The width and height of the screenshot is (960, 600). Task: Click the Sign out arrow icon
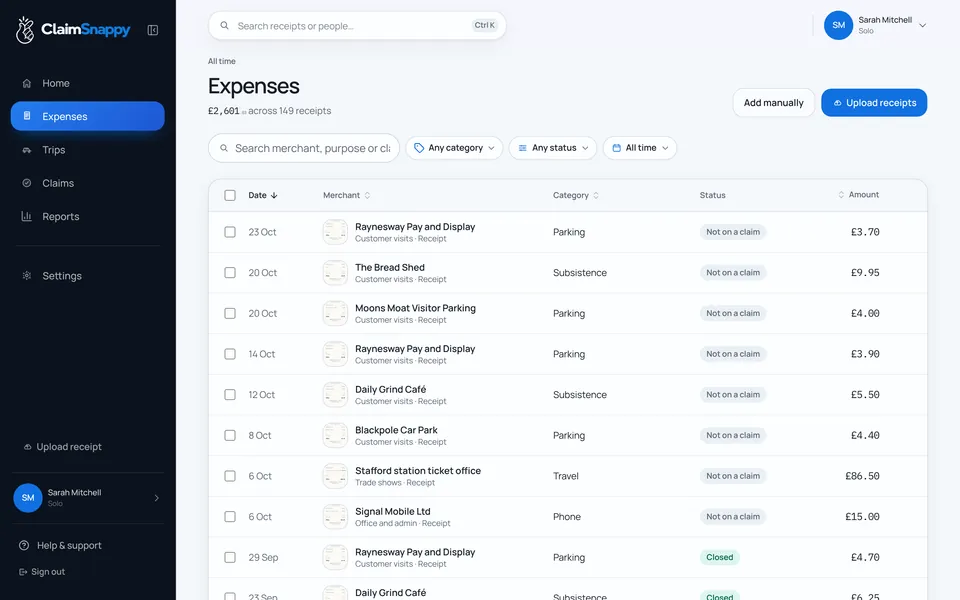[x=23, y=572]
